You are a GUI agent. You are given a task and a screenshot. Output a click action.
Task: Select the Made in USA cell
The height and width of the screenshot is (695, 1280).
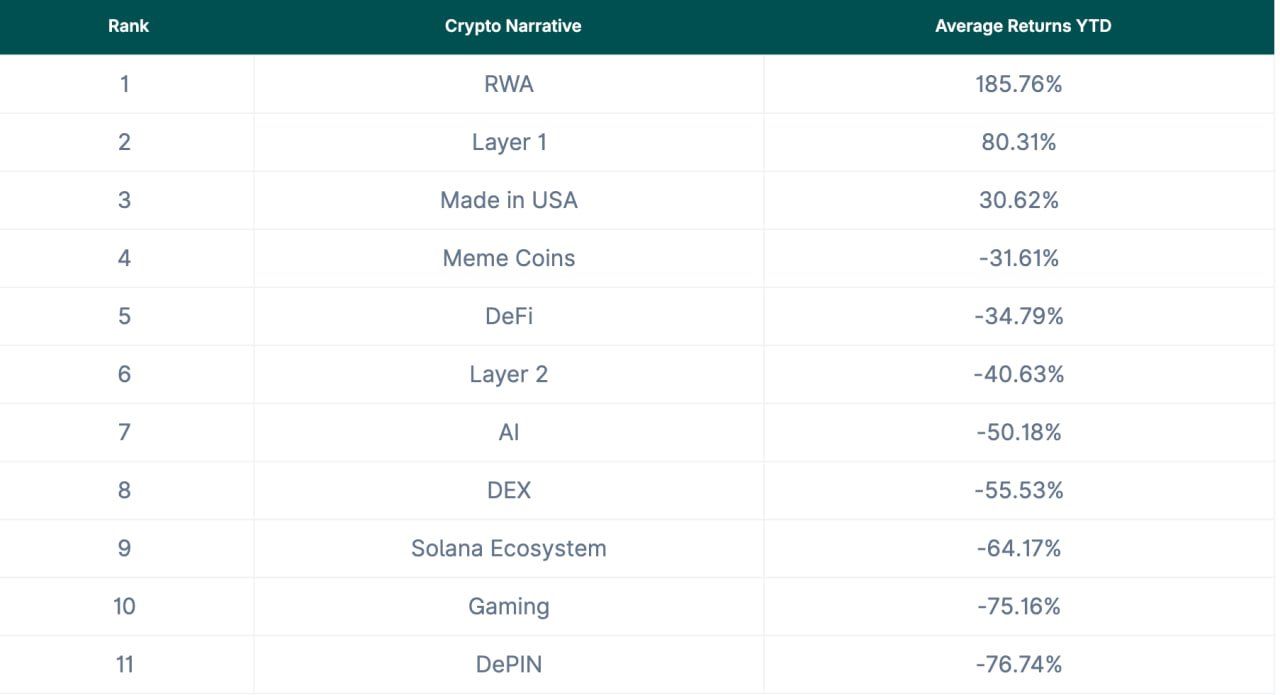(x=509, y=200)
